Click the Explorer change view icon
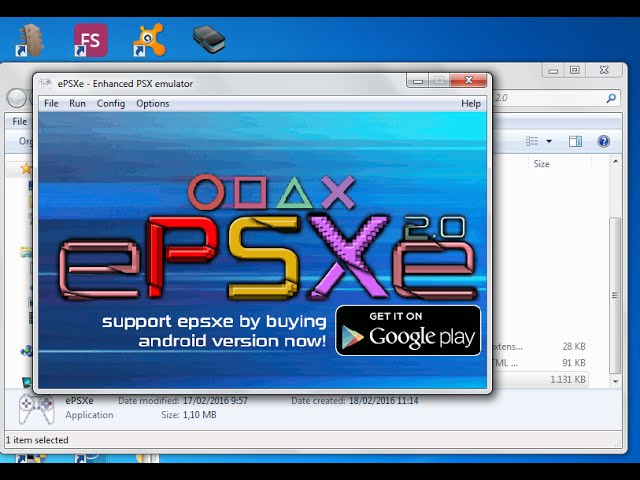Viewport: 640px width, 480px height. coord(532,141)
